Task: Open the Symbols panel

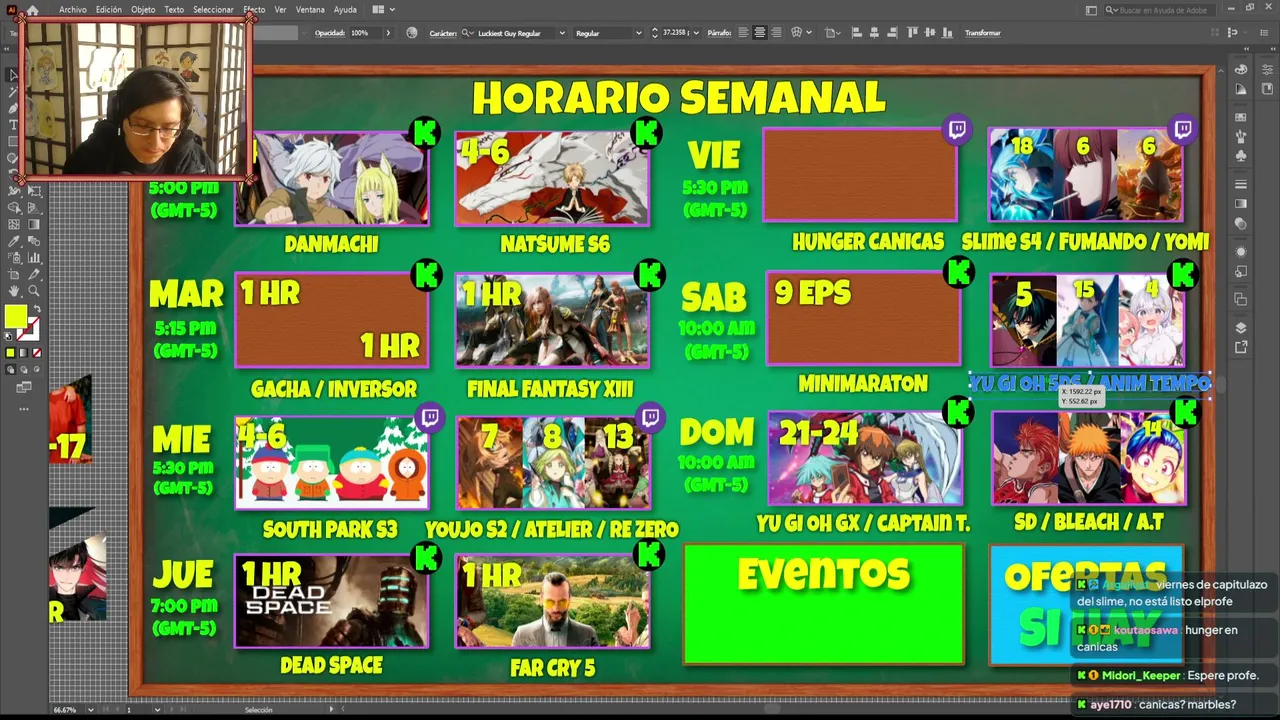Action: 1241,156
